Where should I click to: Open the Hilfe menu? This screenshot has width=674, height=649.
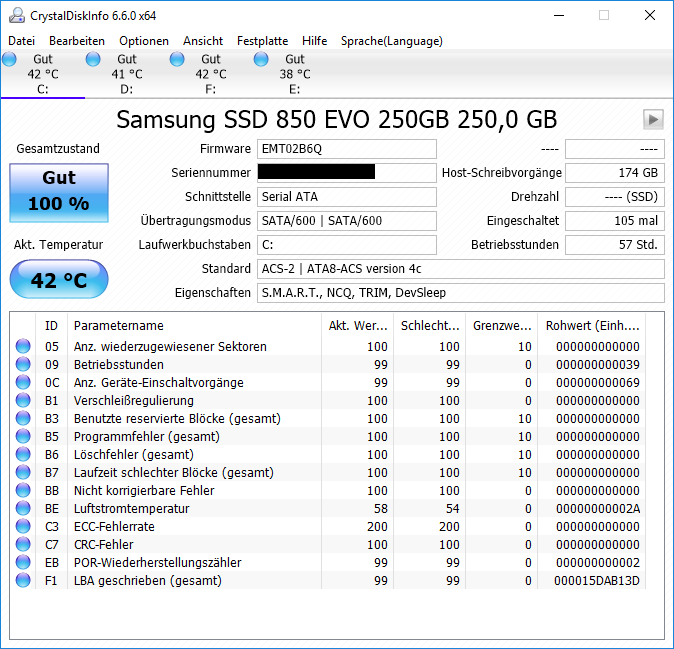(314, 41)
